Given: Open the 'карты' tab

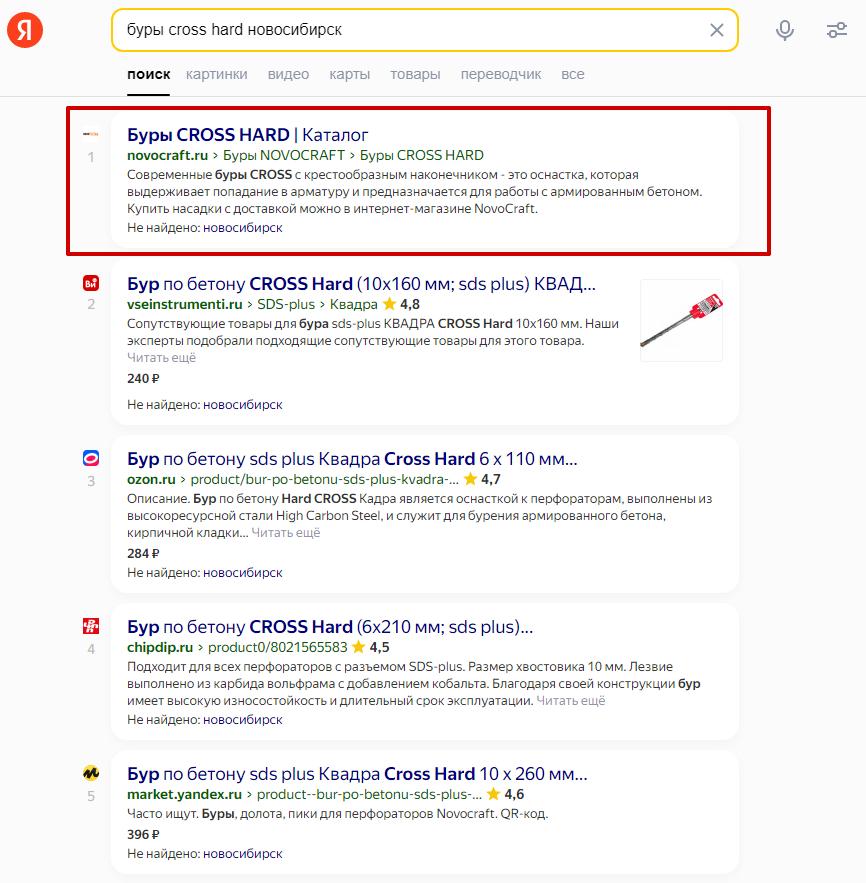Looking at the screenshot, I should pyautogui.click(x=350, y=74).
